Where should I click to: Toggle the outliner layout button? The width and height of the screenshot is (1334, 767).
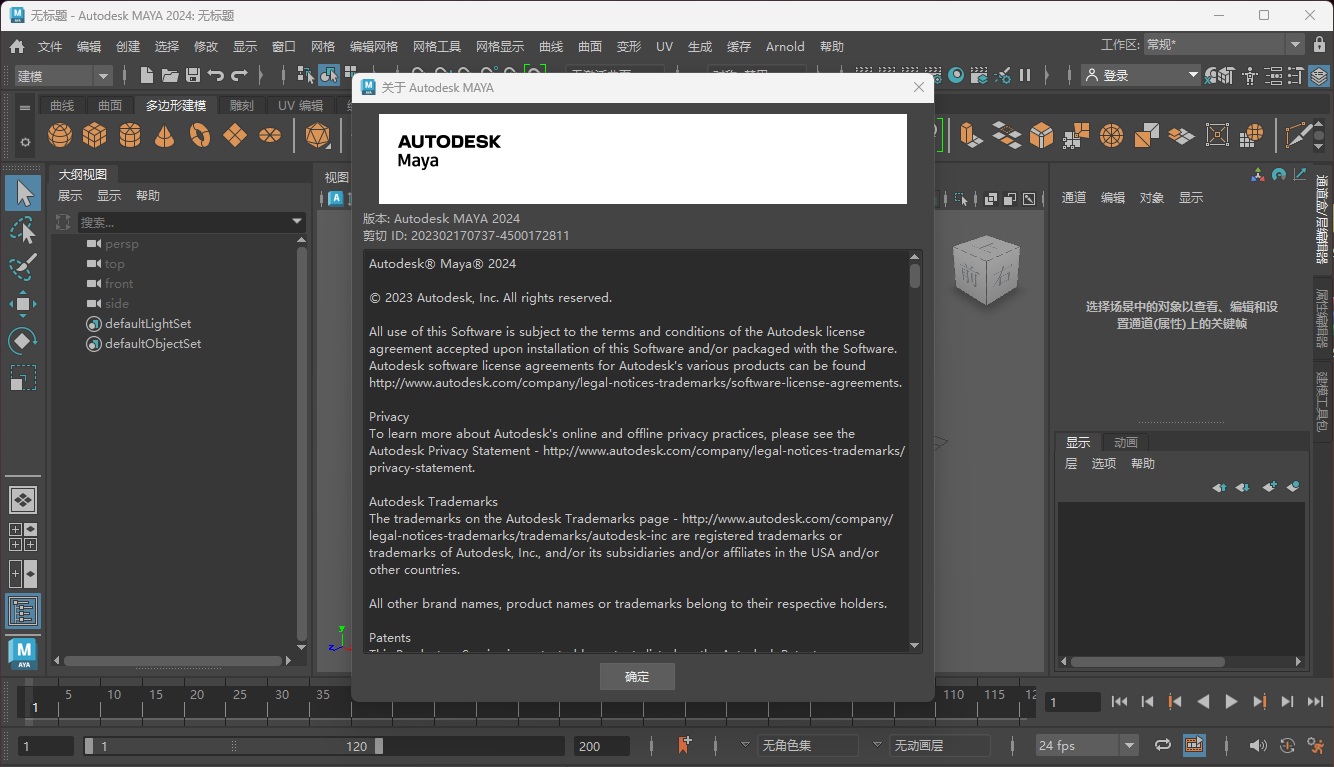click(23, 611)
